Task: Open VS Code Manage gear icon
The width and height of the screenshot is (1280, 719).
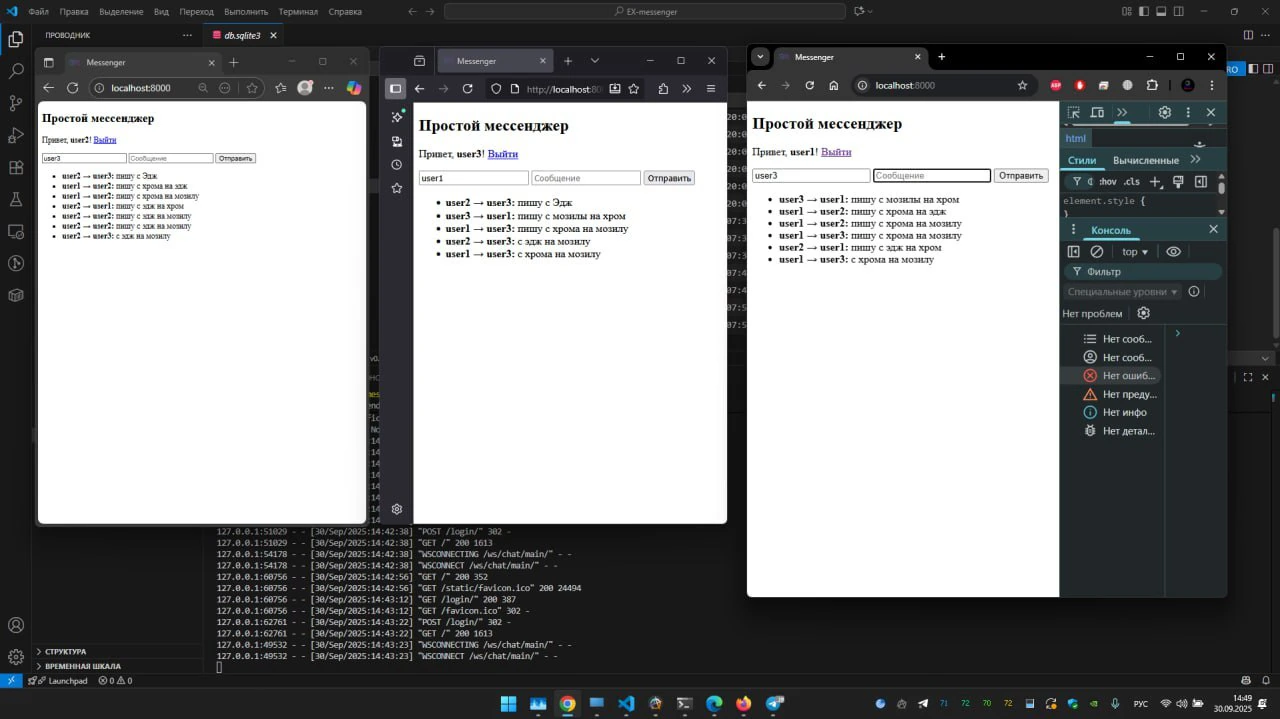Action: (16, 657)
